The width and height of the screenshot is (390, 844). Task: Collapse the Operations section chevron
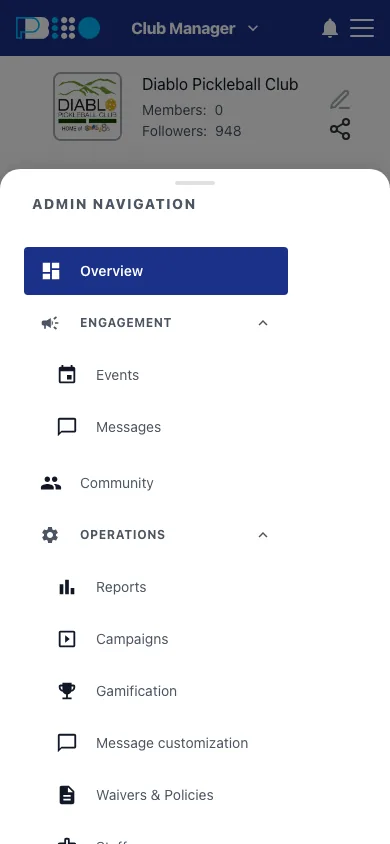tap(263, 535)
